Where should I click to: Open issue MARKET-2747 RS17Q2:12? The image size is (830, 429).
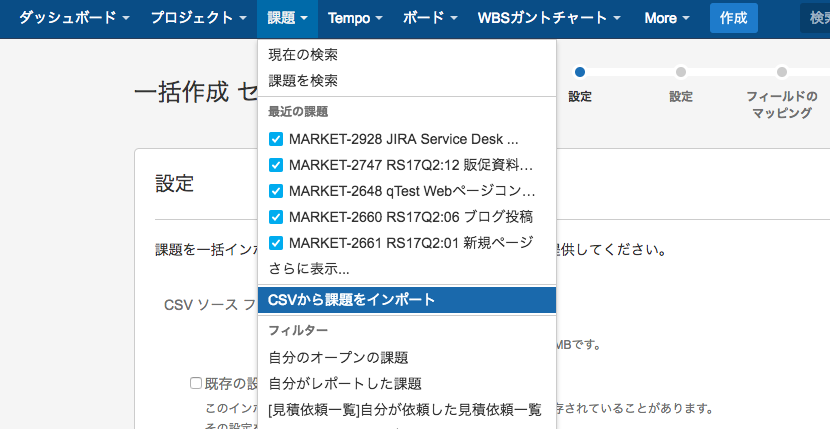tap(407, 165)
